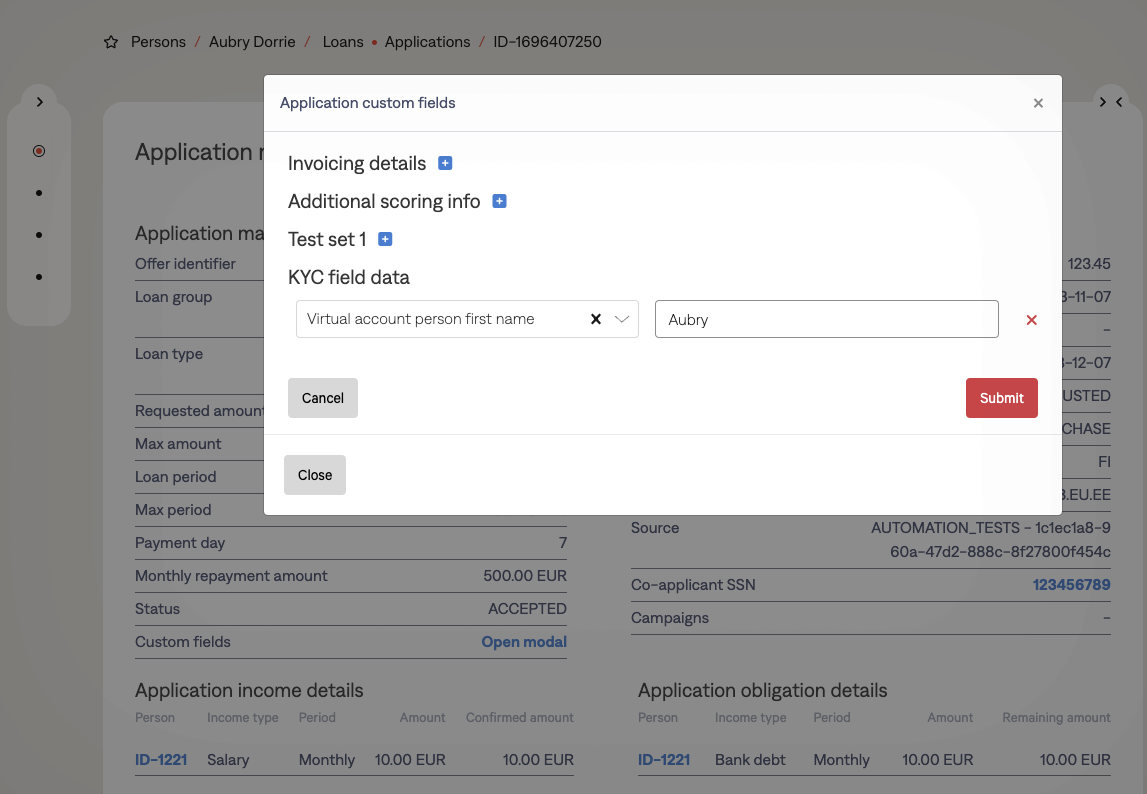Clear the selected Virtual account field value
The height and width of the screenshot is (794, 1147).
point(595,319)
